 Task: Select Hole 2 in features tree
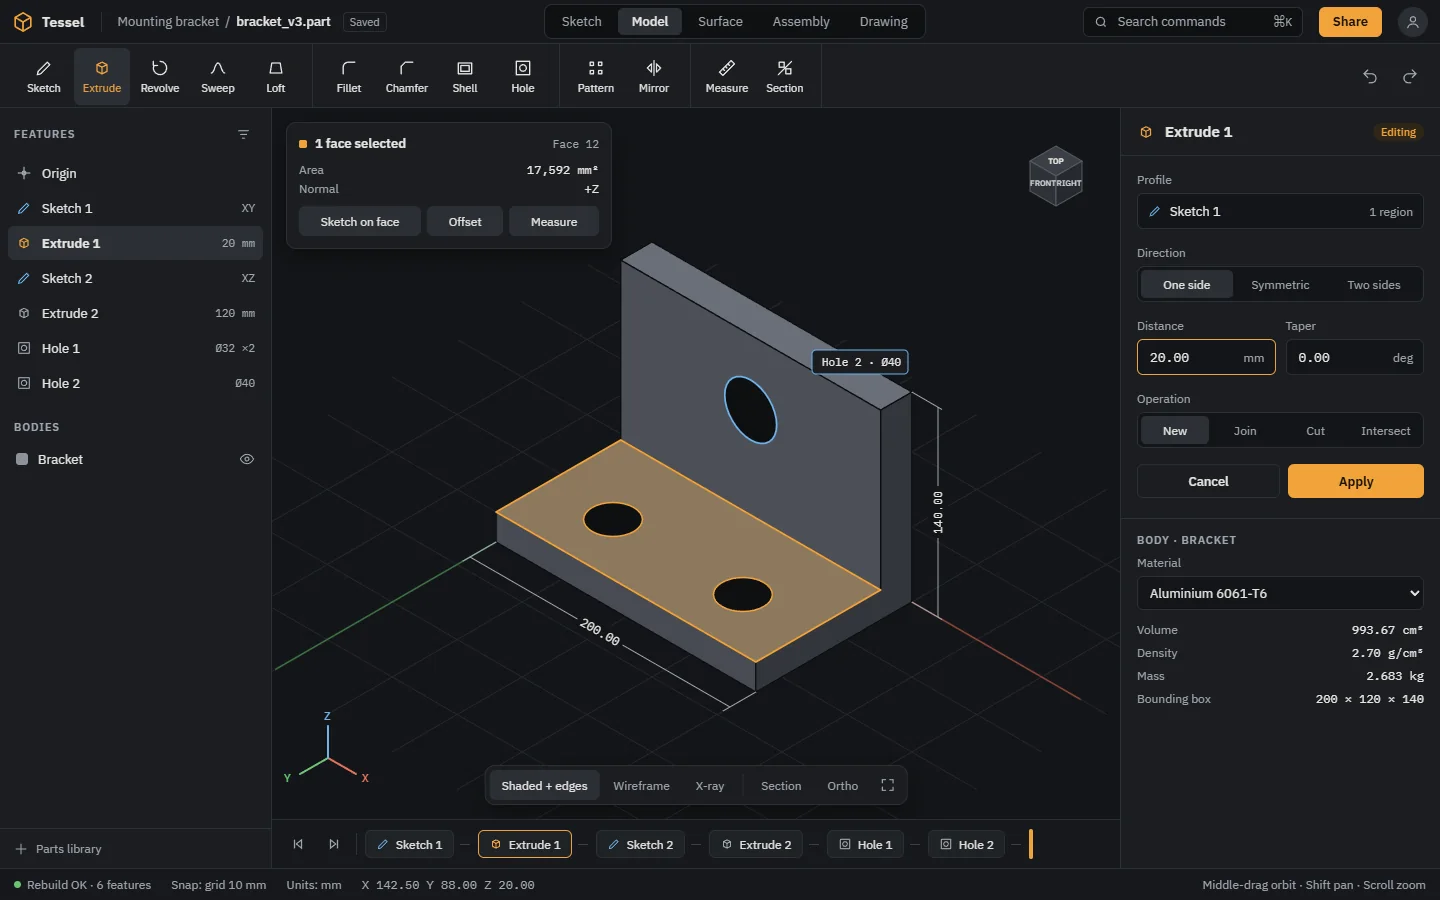point(136,383)
